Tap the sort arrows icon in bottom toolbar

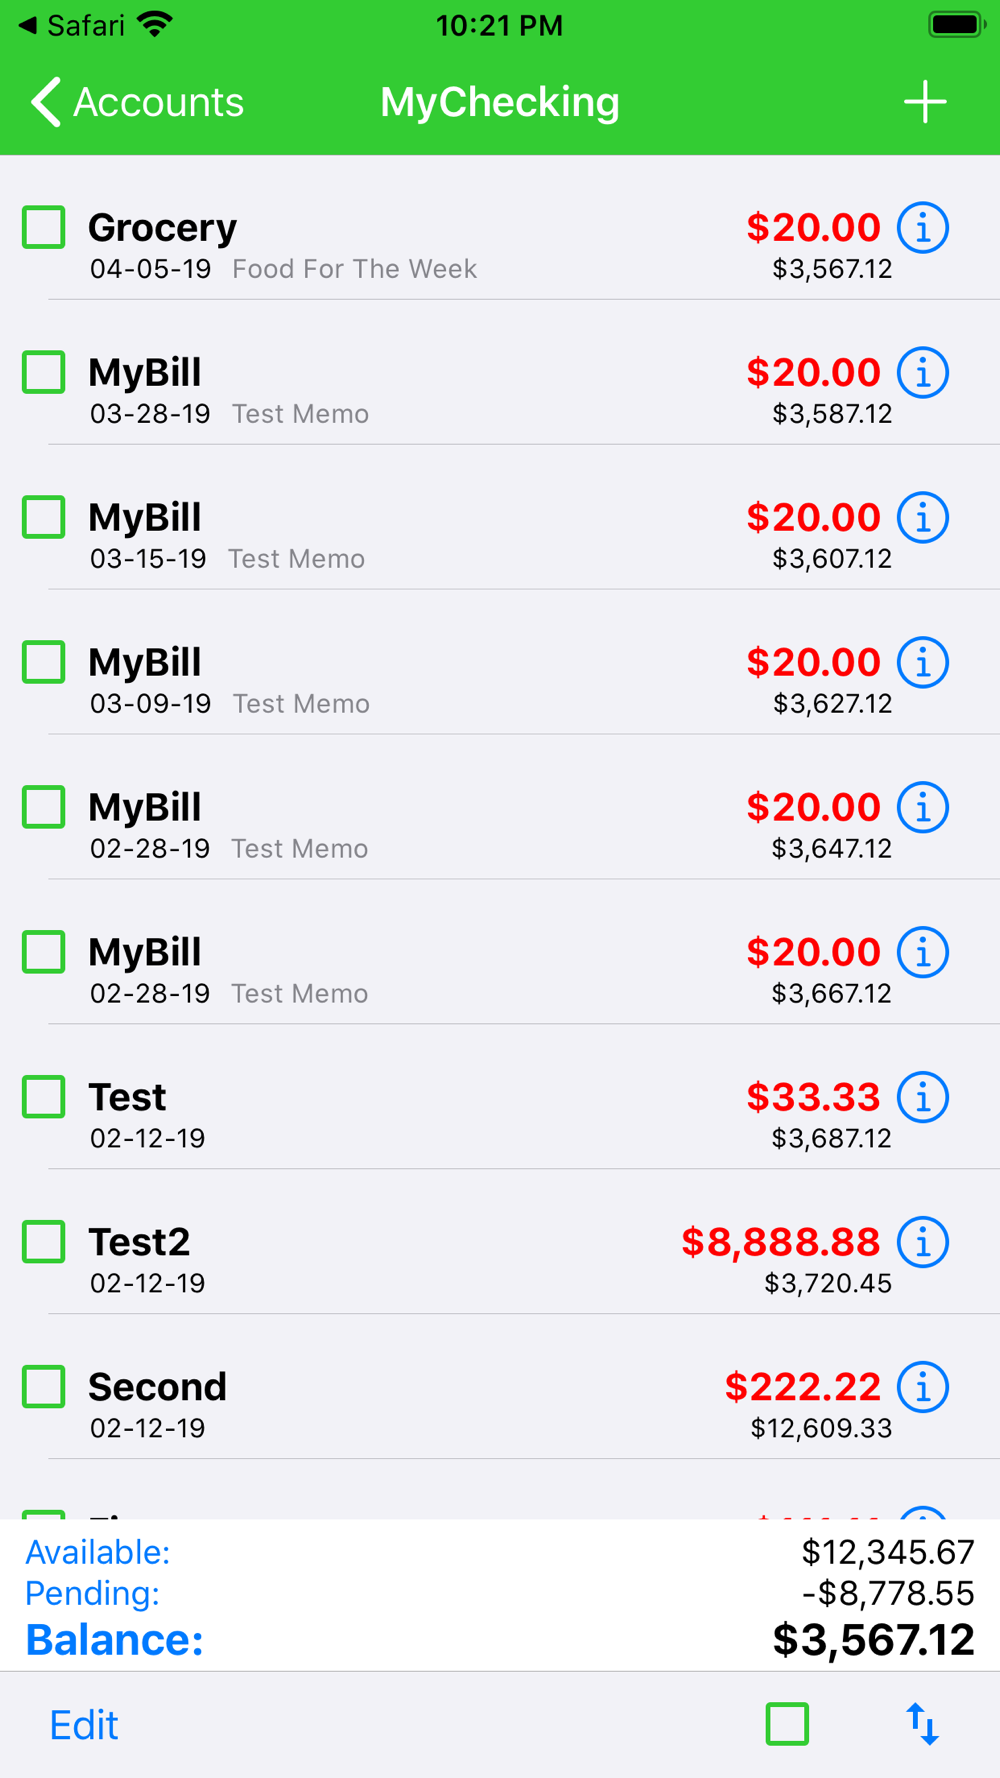922,1725
